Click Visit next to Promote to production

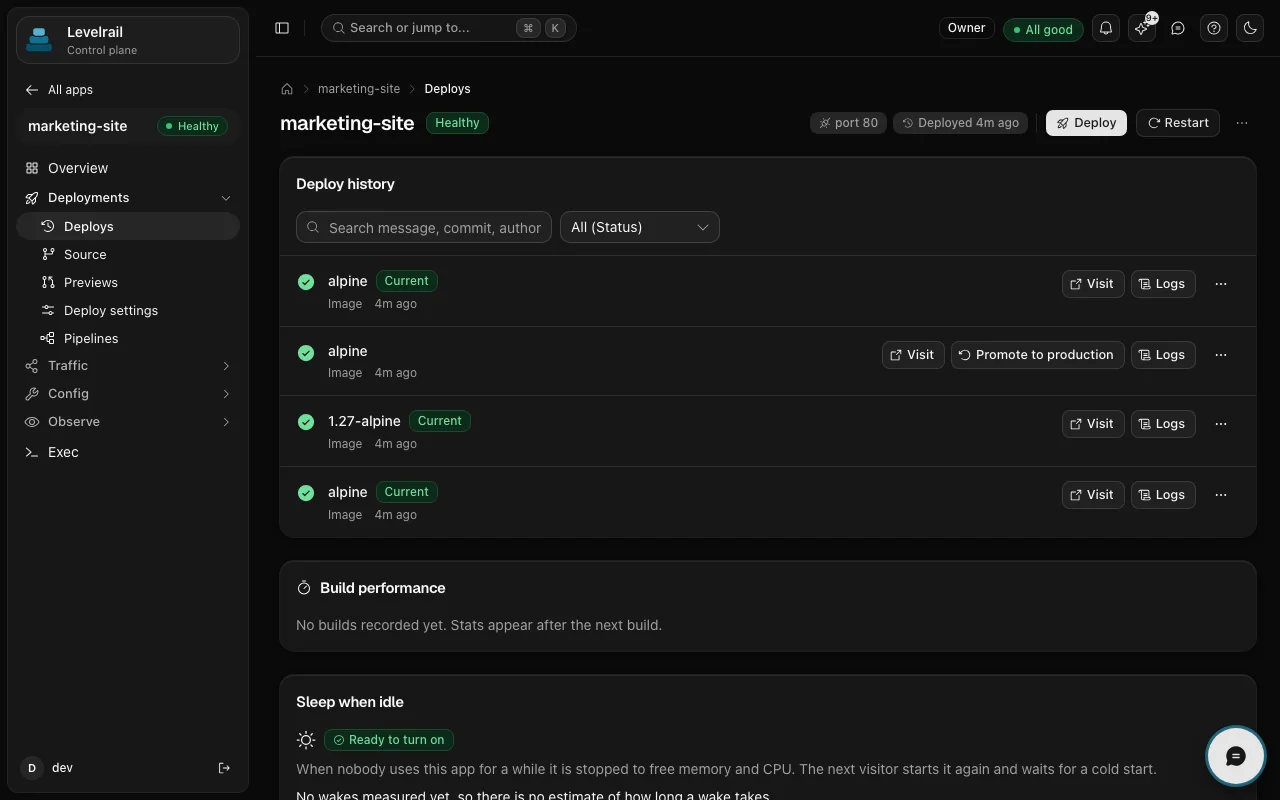913,355
